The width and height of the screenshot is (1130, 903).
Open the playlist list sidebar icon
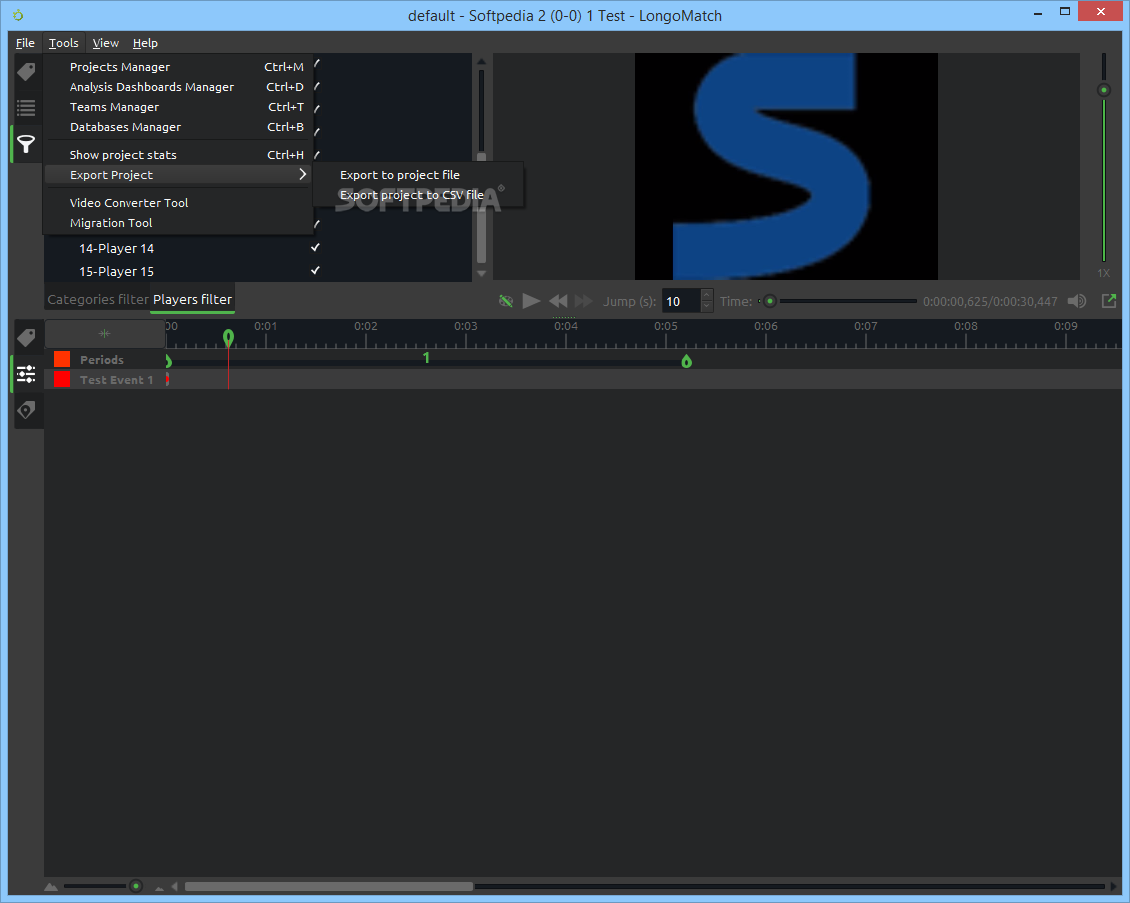pos(27,108)
